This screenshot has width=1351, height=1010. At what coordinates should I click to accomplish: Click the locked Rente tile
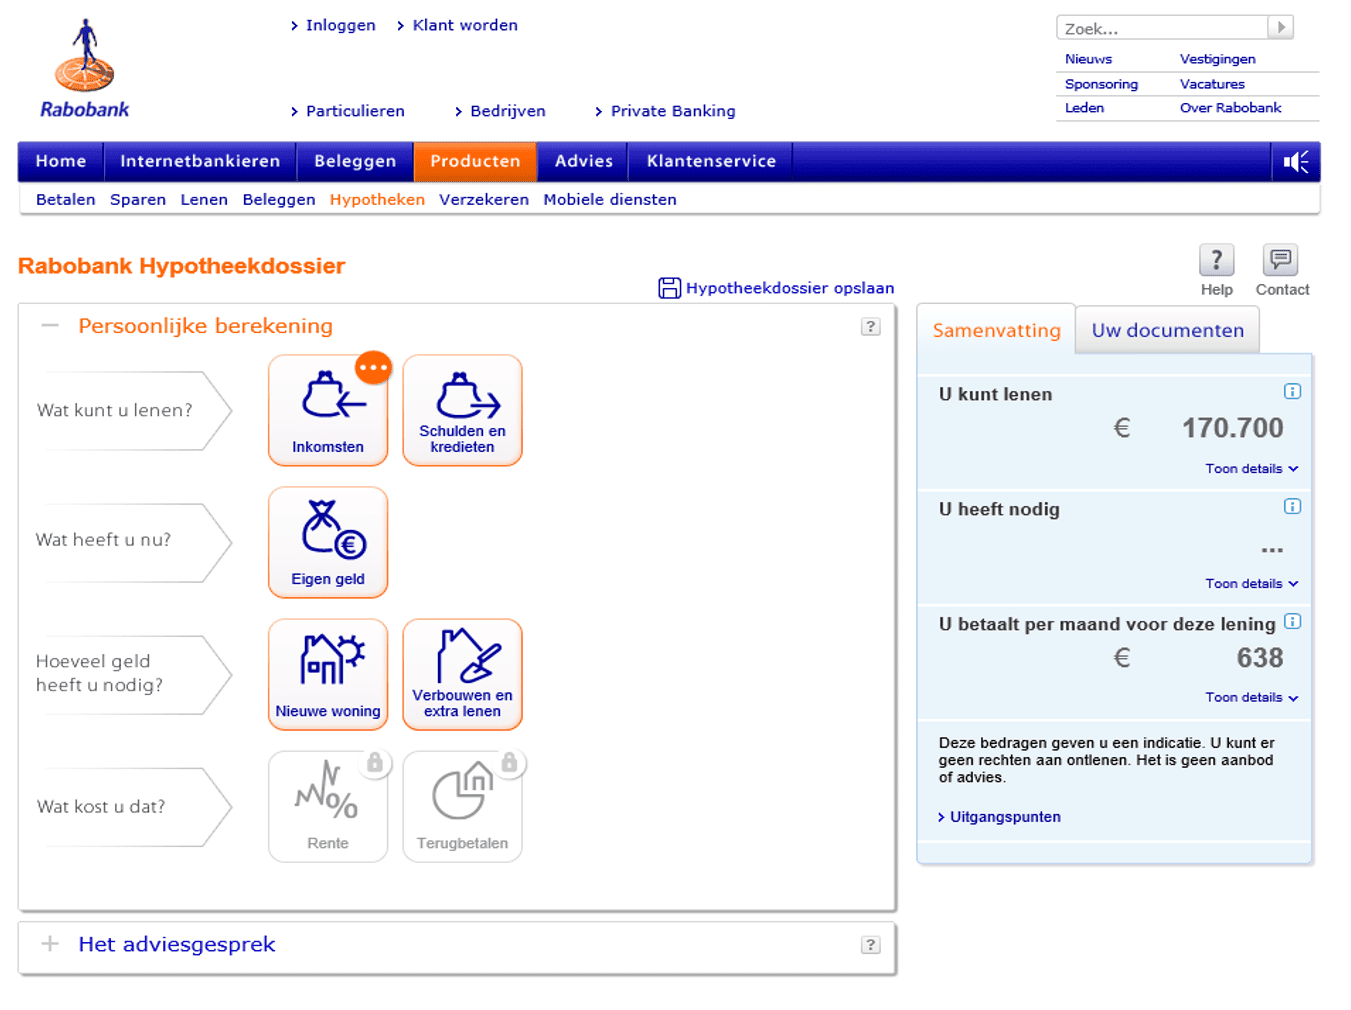pos(328,806)
